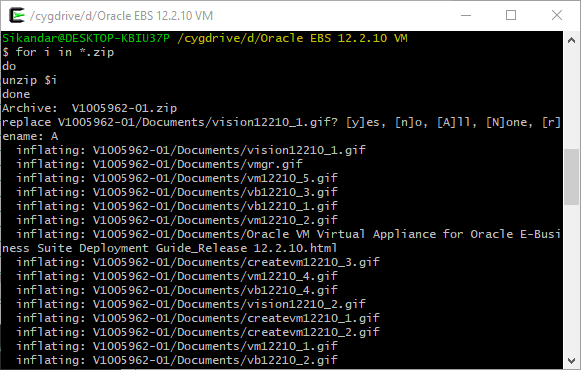The image size is (581, 370).
Task: Click the prompt line Sikandar@DESKTOP-KBIU37P
Action: pyautogui.click(x=86, y=38)
